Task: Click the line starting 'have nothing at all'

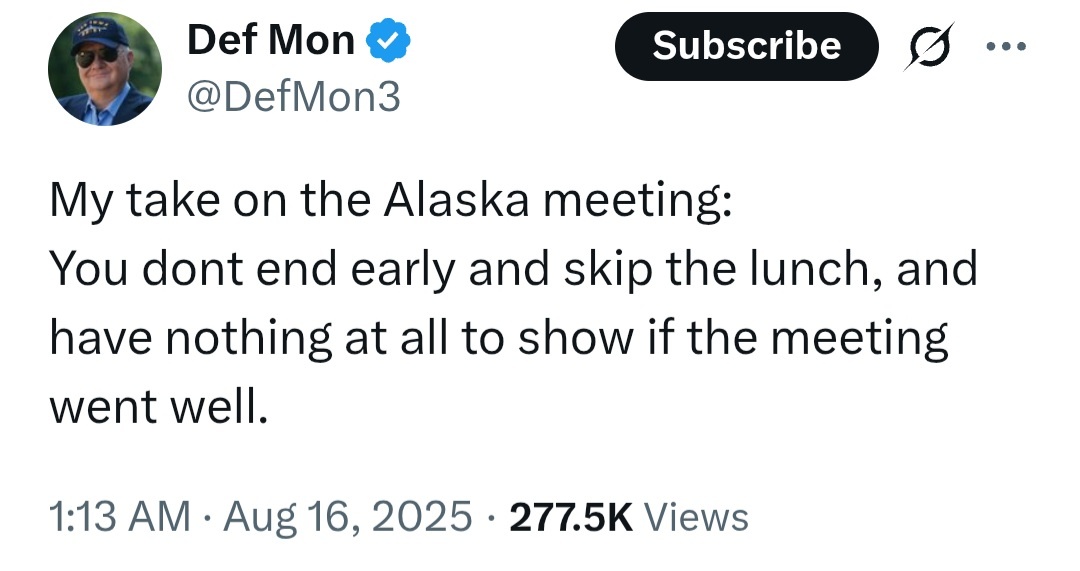Action: (x=498, y=338)
